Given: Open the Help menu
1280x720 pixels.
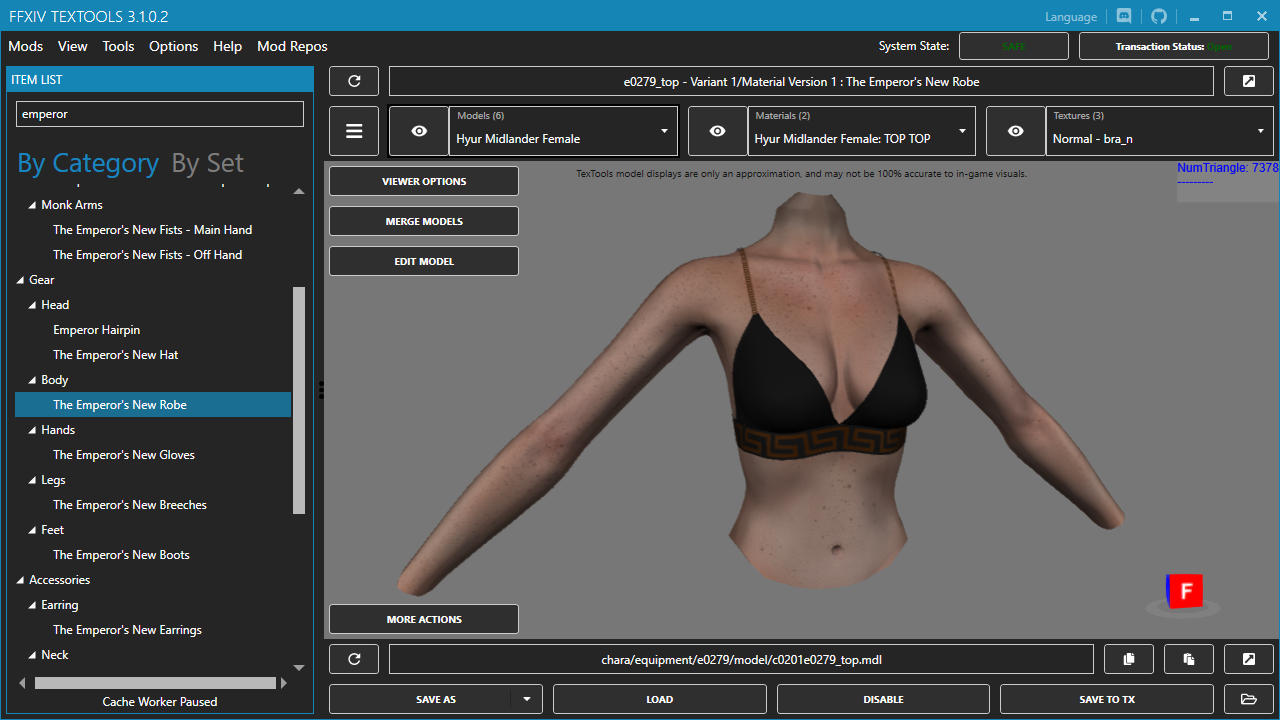Looking at the screenshot, I should [x=228, y=46].
